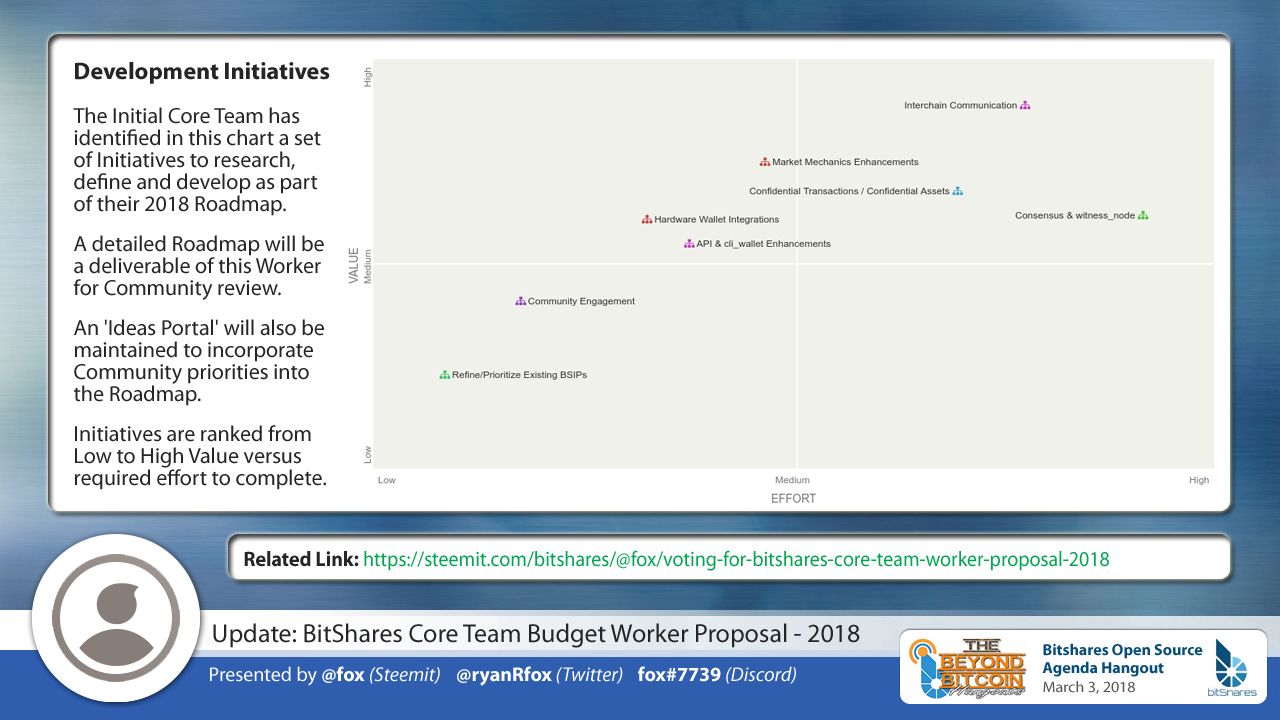Click the Medium tick on the effort axis

tap(793, 480)
